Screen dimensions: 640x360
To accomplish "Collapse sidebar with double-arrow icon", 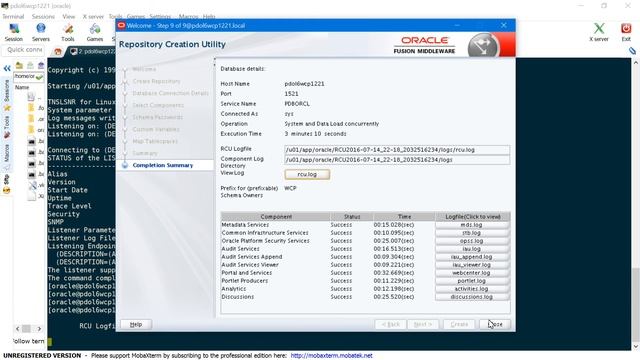I will point(7,68).
